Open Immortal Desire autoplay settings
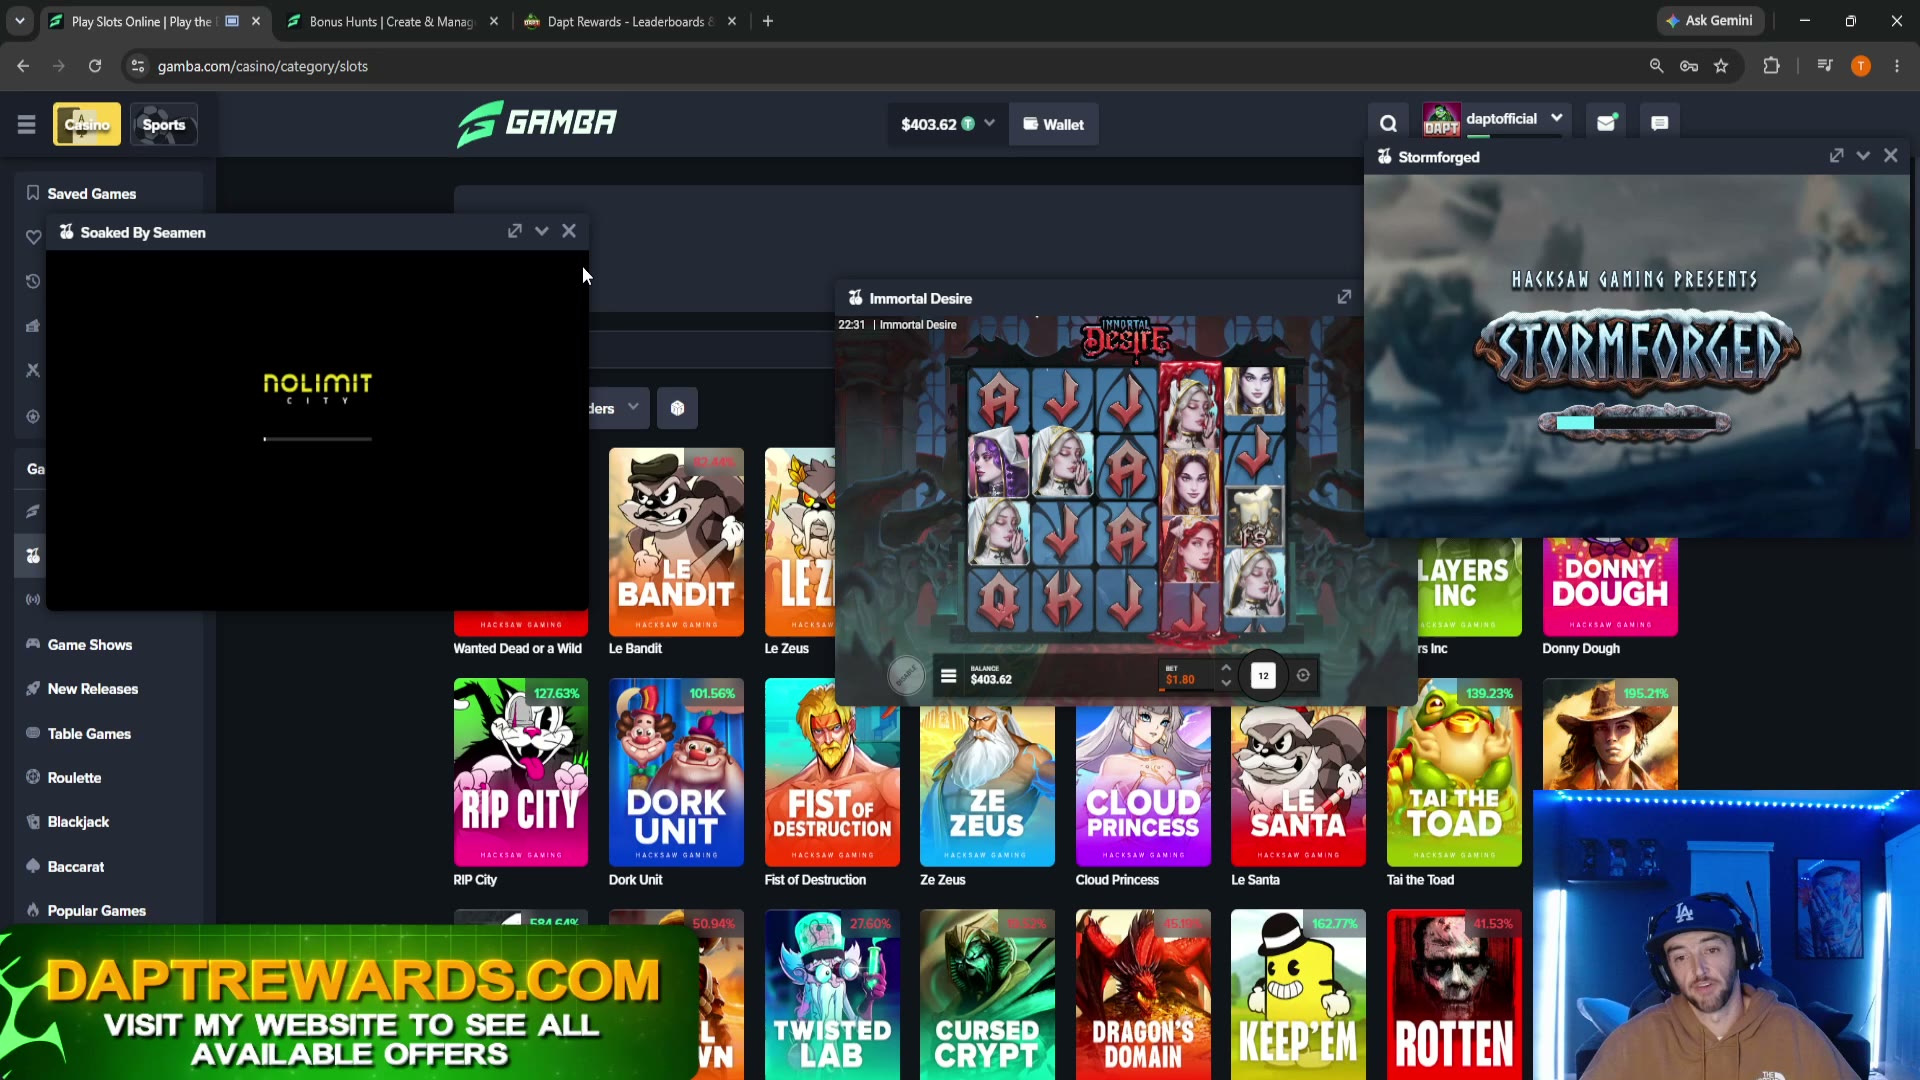Screen dimensions: 1920x1080 (x=1303, y=676)
